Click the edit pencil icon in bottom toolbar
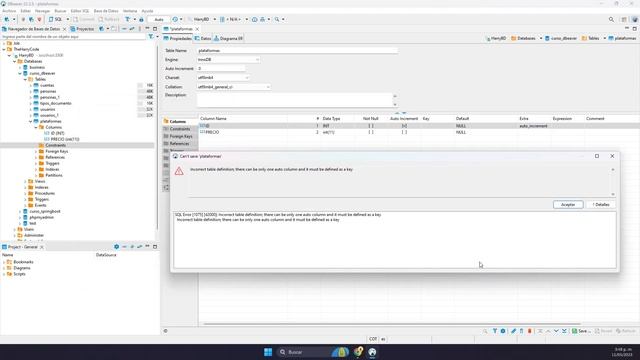The width and height of the screenshot is (640, 360). (513, 331)
